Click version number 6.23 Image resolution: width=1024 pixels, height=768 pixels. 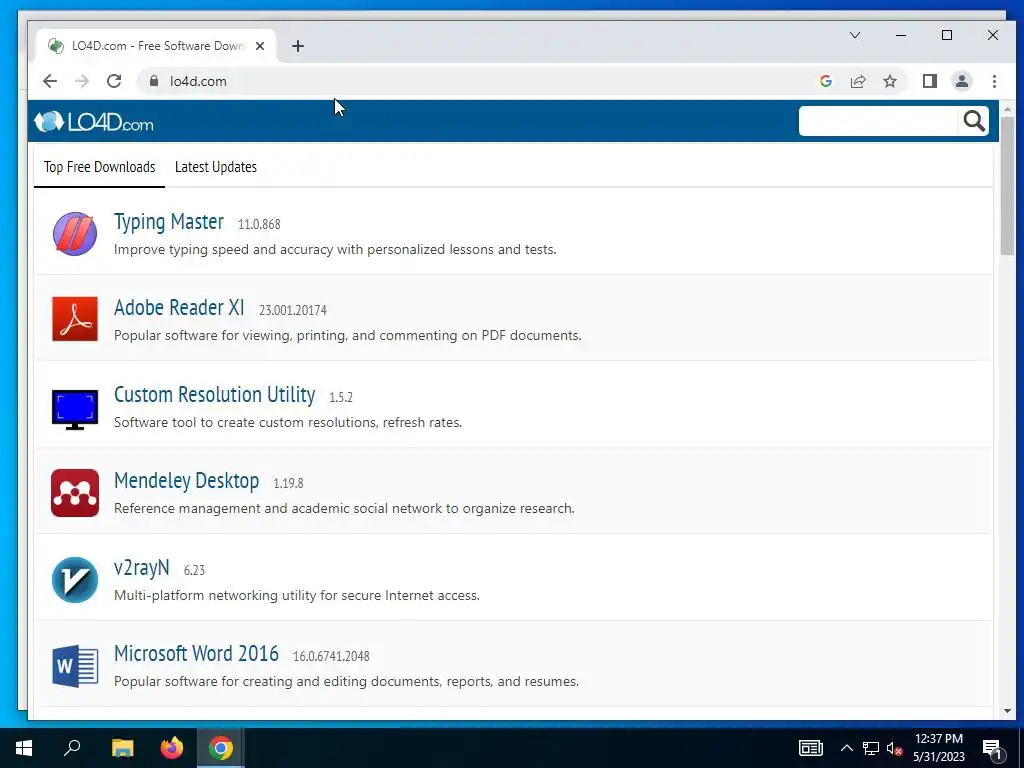[x=194, y=570]
